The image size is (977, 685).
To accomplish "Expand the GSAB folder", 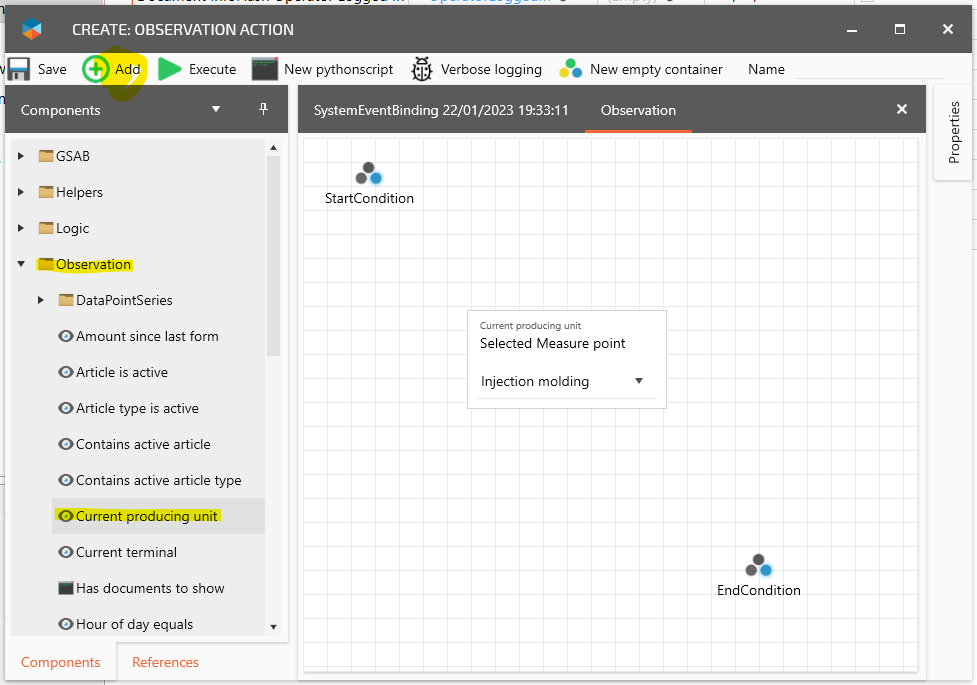I will point(22,156).
